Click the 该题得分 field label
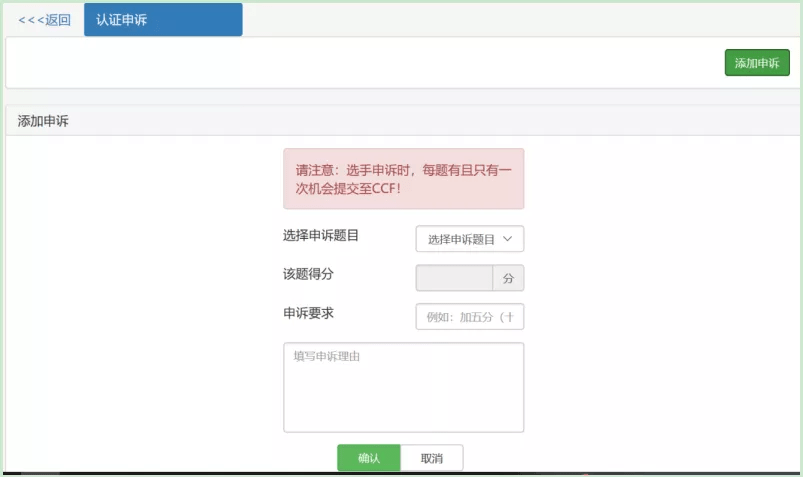 (x=308, y=274)
